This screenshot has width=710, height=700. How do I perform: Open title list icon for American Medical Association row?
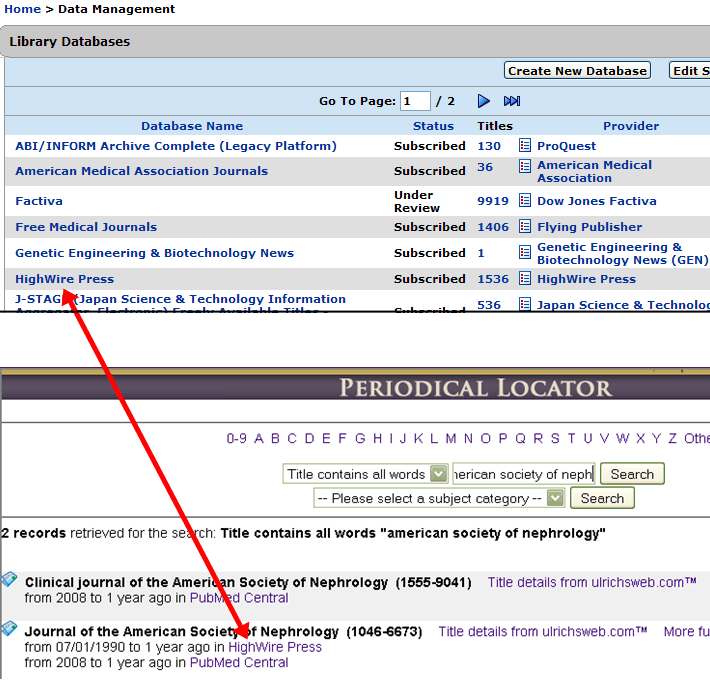pos(524,166)
